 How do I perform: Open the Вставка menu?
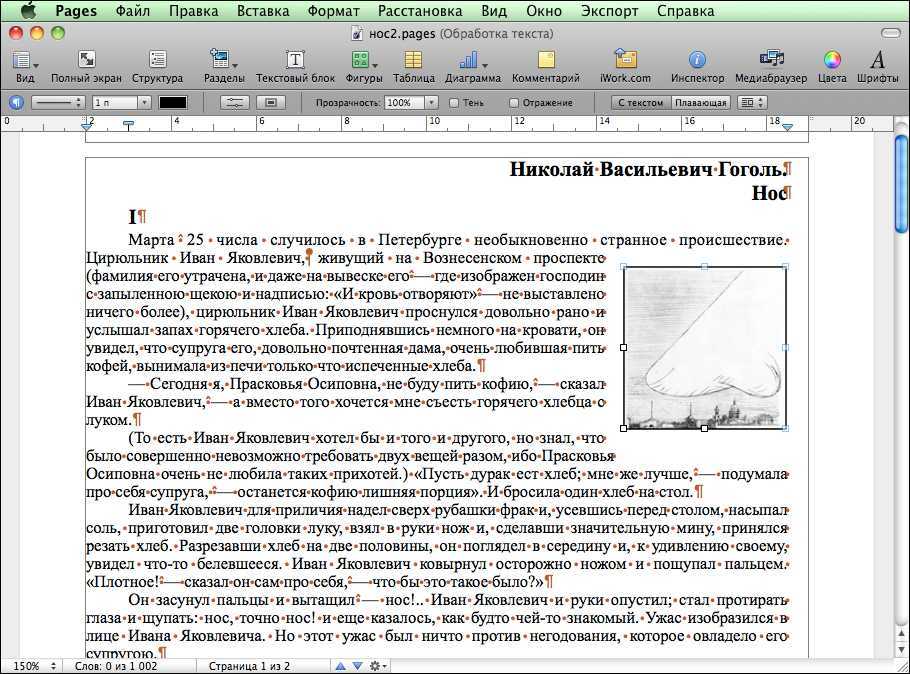[x=264, y=11]
